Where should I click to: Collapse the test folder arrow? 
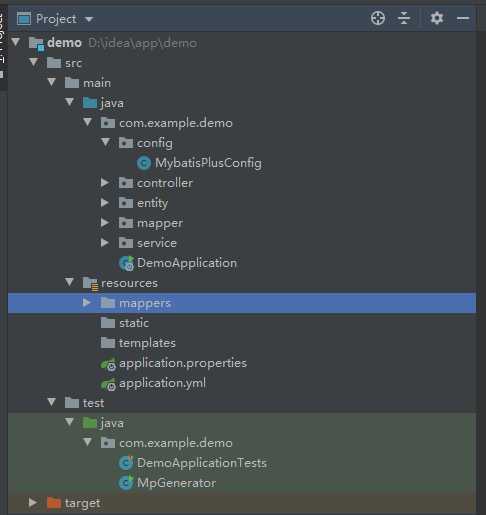(x=52, y=402)
